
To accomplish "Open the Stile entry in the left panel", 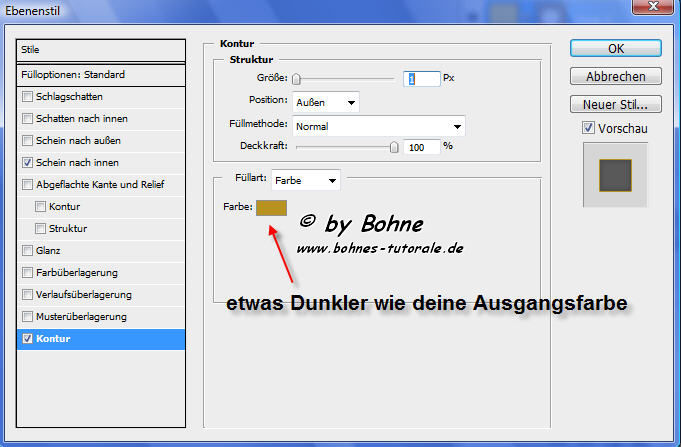I will coord(102,49).
